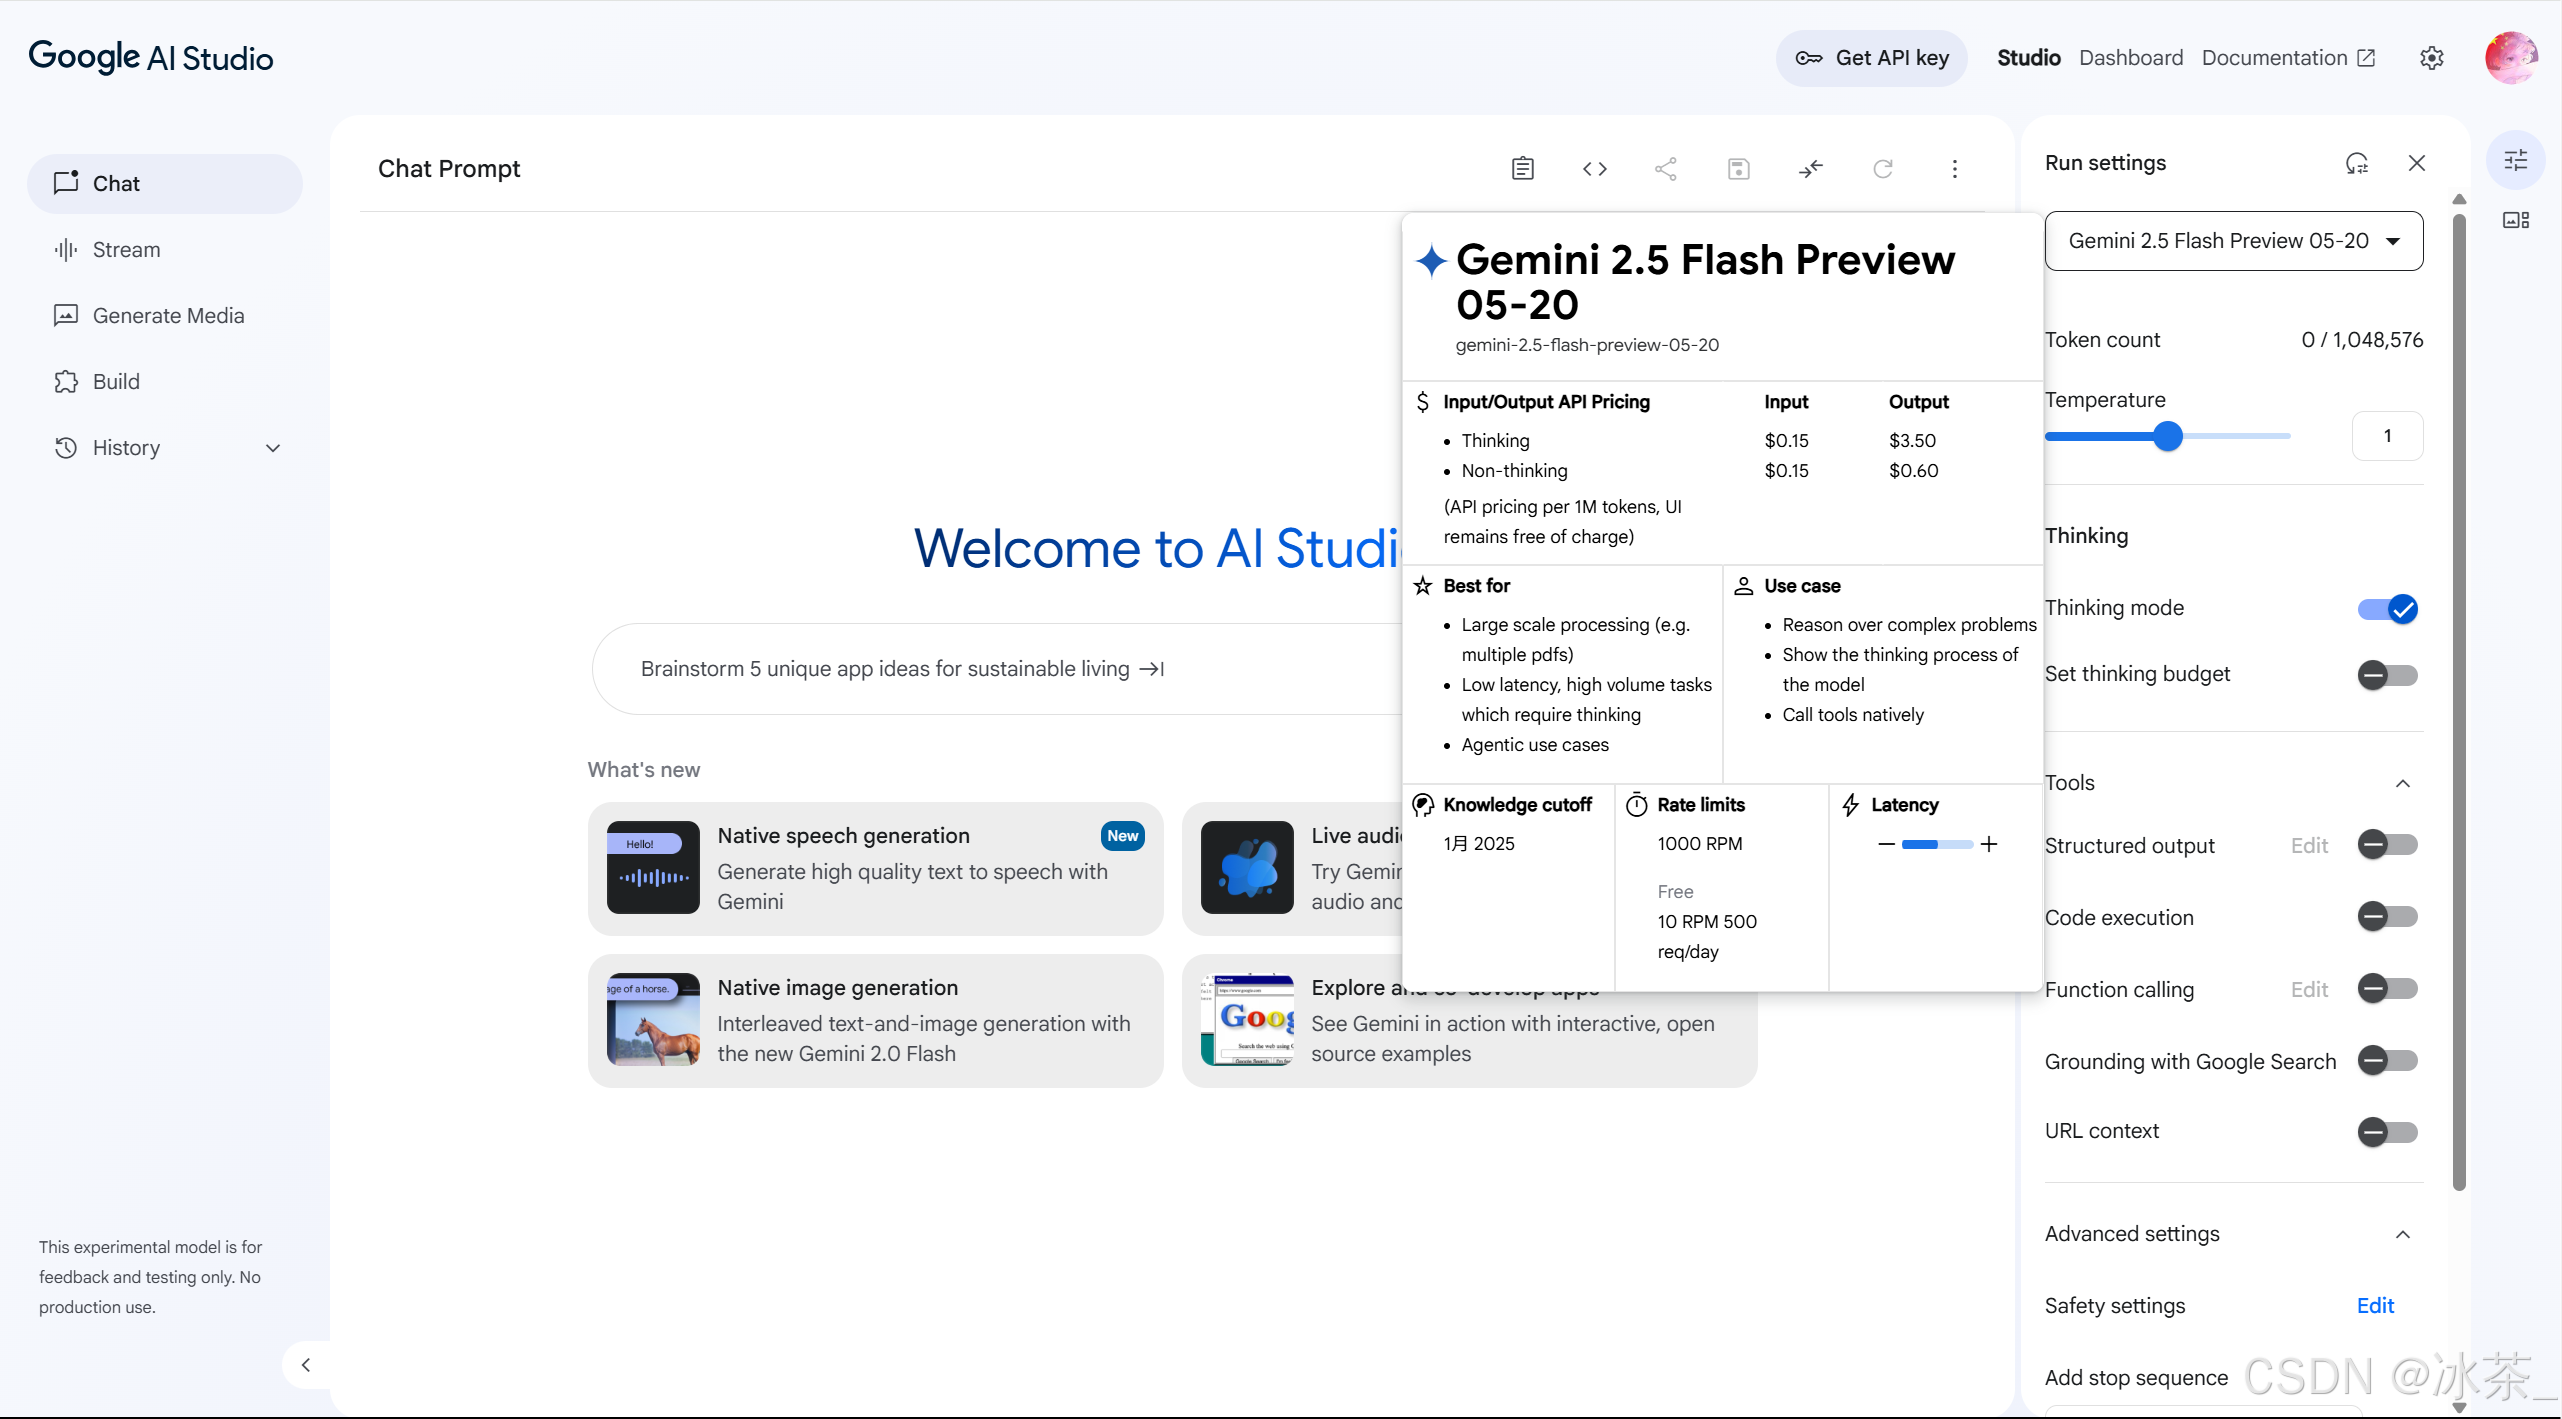Click the reset run settings icon

(x=2357, y=163)
